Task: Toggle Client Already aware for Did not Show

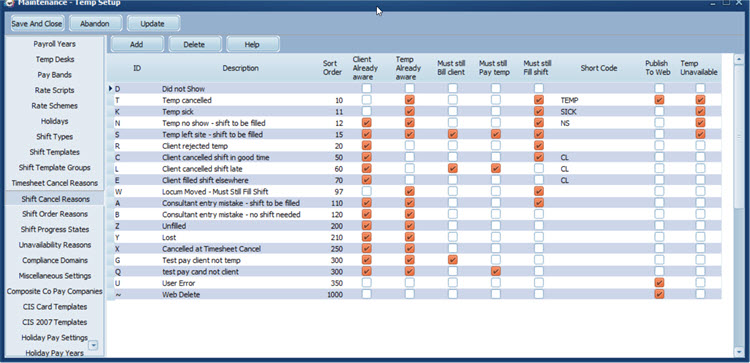Action: pos(366,88)
